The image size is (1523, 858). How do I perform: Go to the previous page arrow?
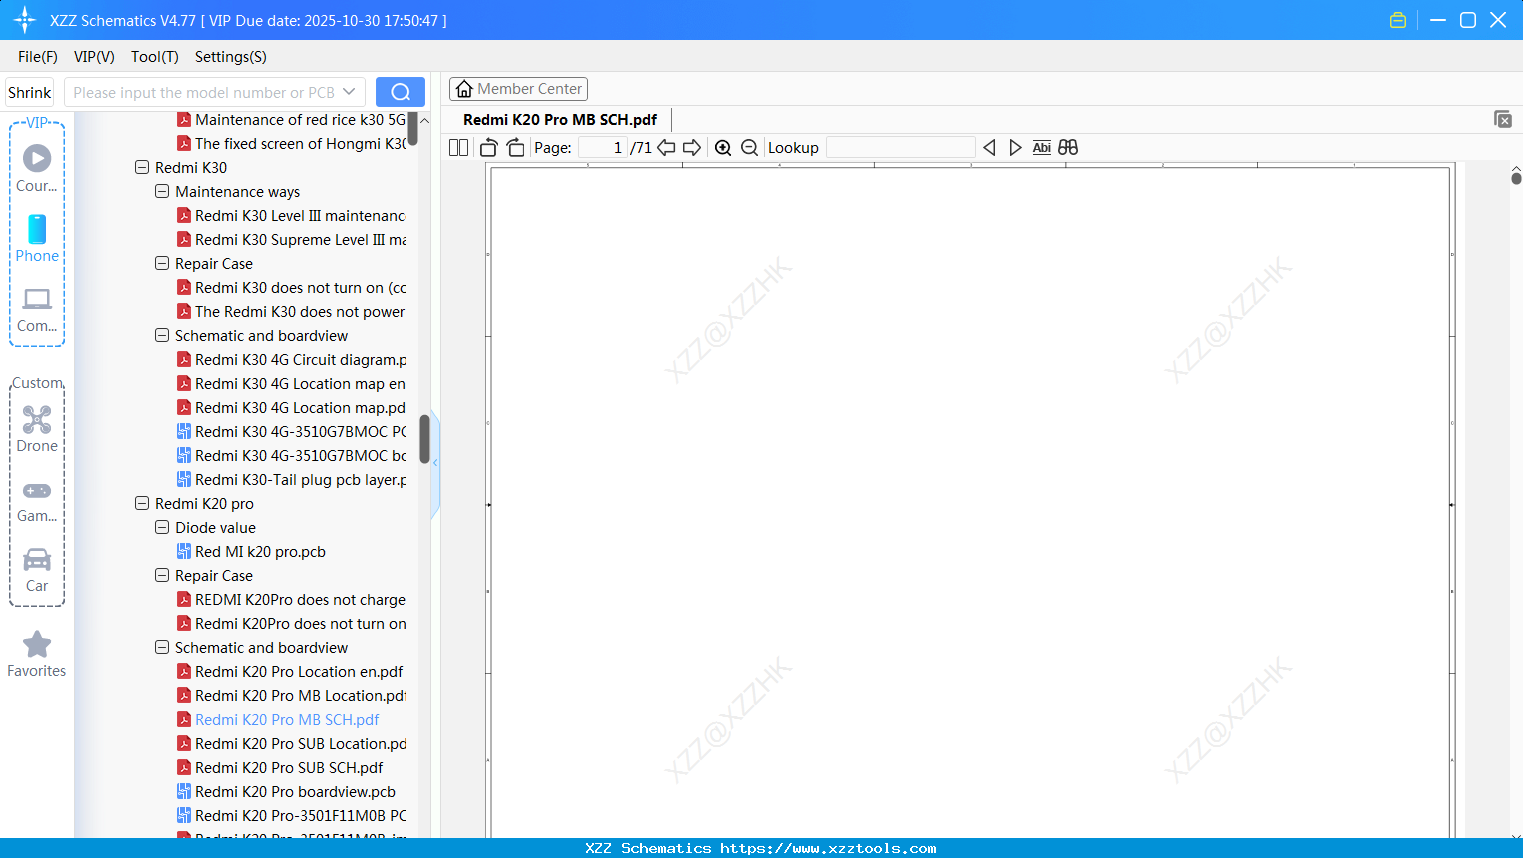(666, 148)
